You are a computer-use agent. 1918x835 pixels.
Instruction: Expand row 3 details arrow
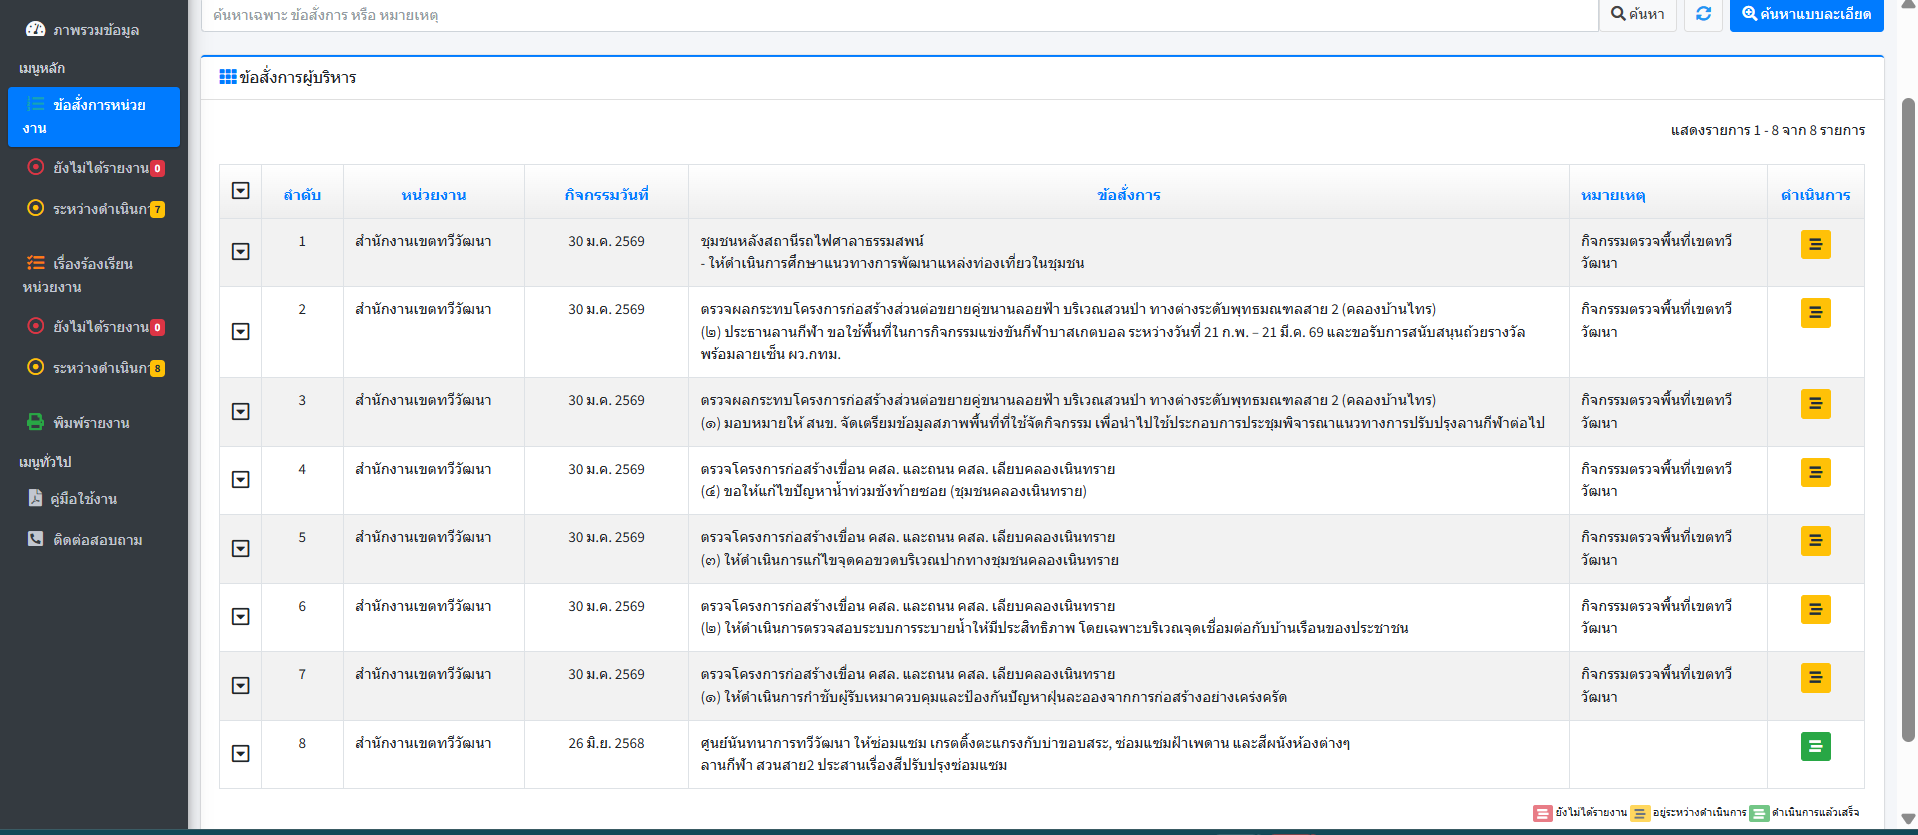241,411
